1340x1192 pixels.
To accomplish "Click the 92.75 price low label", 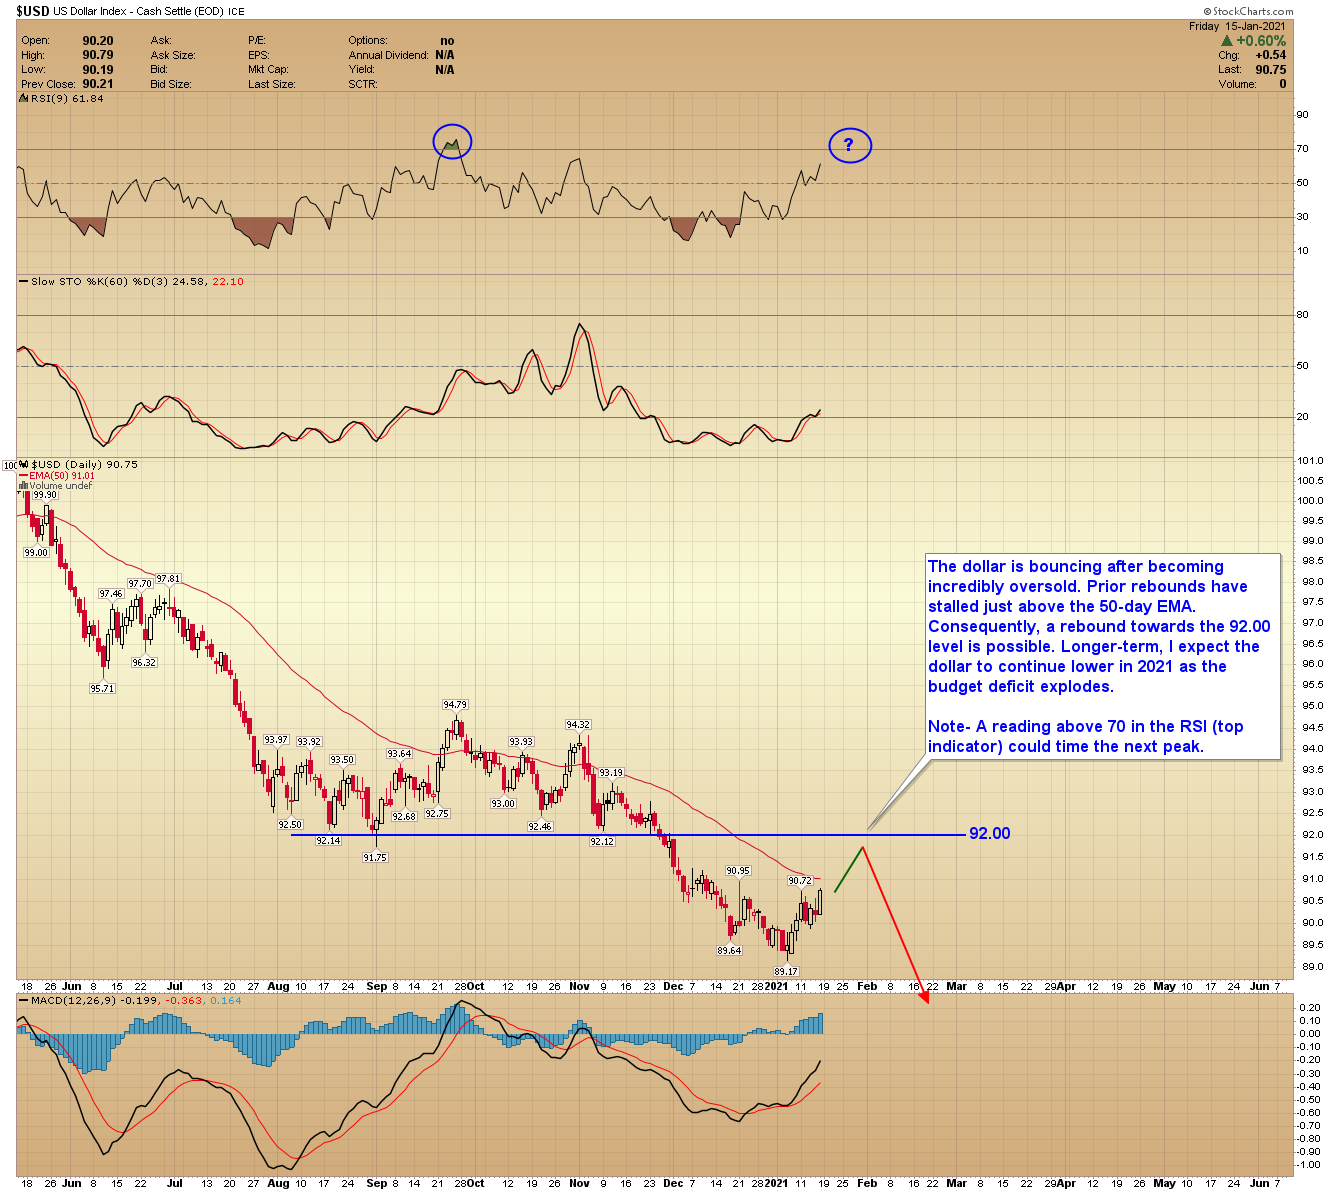I will [x=437, y=813].
